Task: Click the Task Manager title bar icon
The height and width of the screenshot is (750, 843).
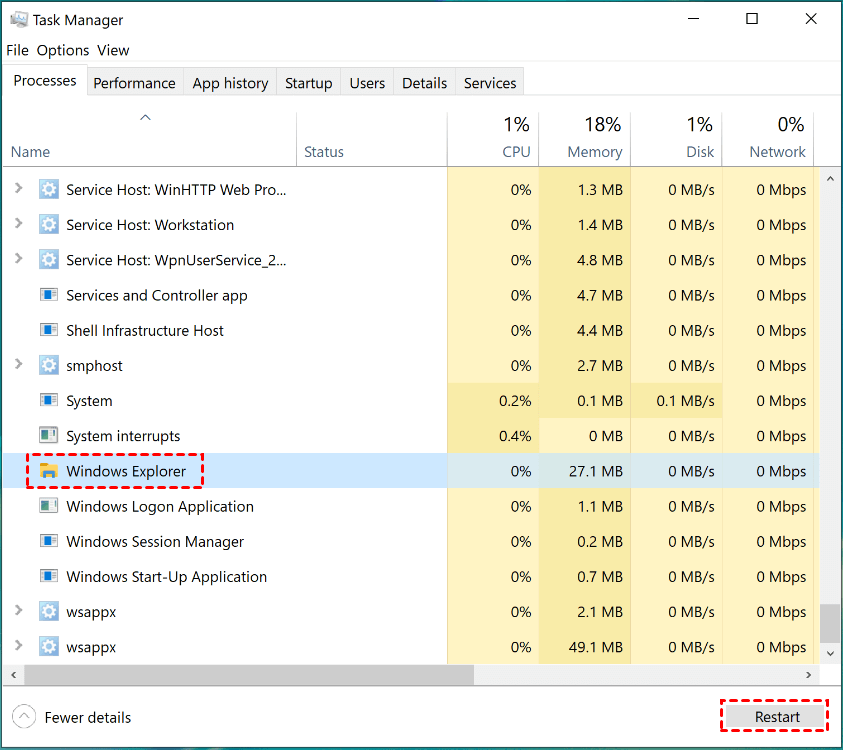Action: 18,19
